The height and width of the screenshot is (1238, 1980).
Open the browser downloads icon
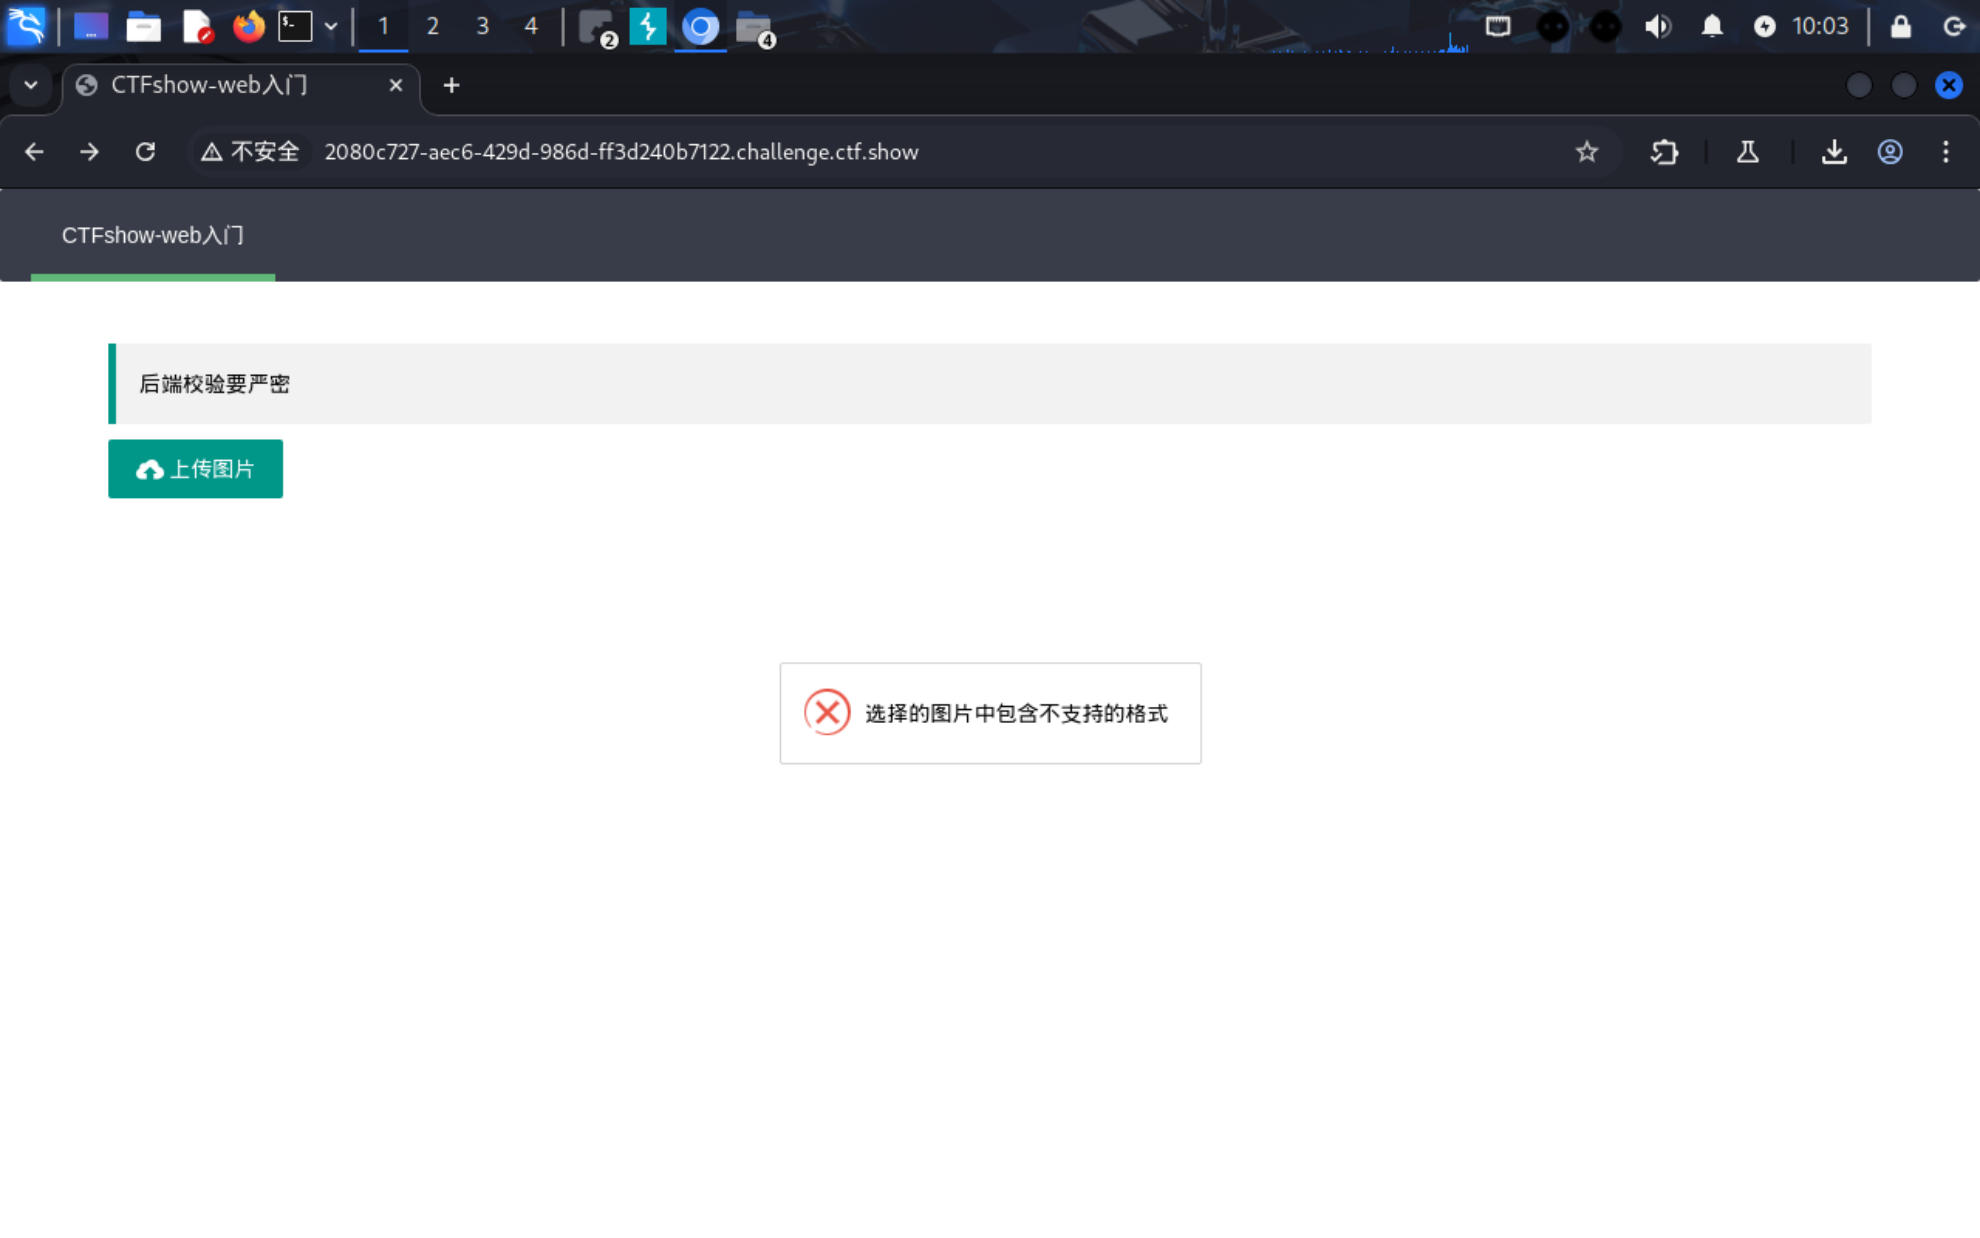point(1833,152)
